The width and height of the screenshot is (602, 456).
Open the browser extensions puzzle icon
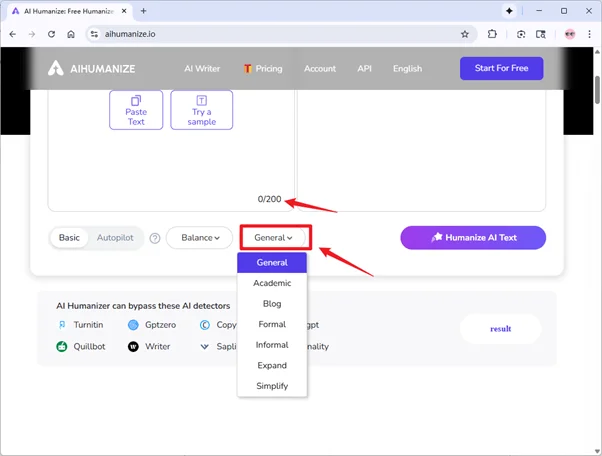(x=493, y=33)
